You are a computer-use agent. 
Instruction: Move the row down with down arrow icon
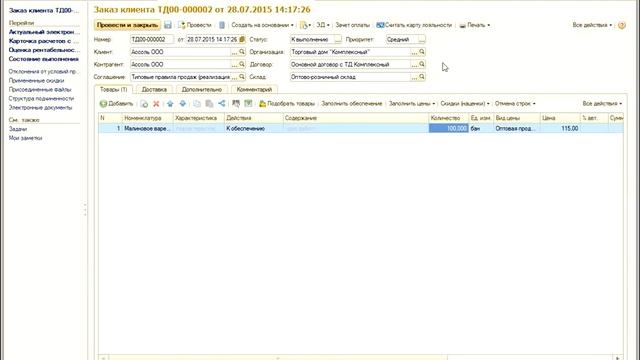(x=183, y=104)
